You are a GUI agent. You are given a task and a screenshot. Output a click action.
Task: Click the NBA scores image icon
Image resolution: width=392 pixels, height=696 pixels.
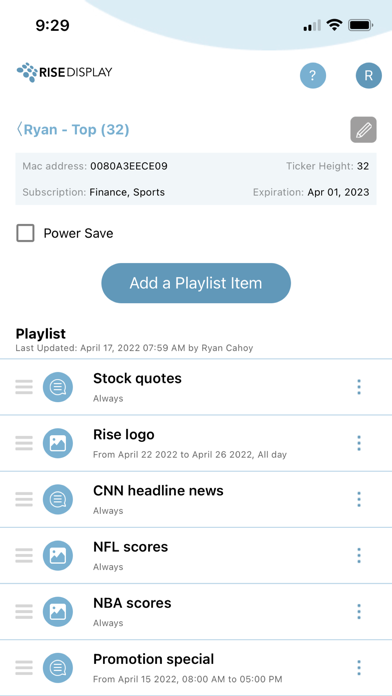(x=58, y=612)
